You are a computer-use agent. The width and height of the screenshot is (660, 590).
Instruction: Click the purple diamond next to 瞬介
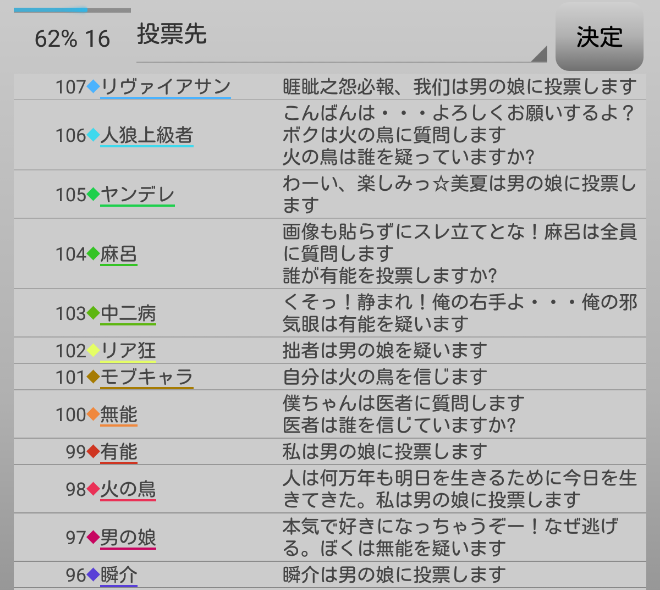93,575
